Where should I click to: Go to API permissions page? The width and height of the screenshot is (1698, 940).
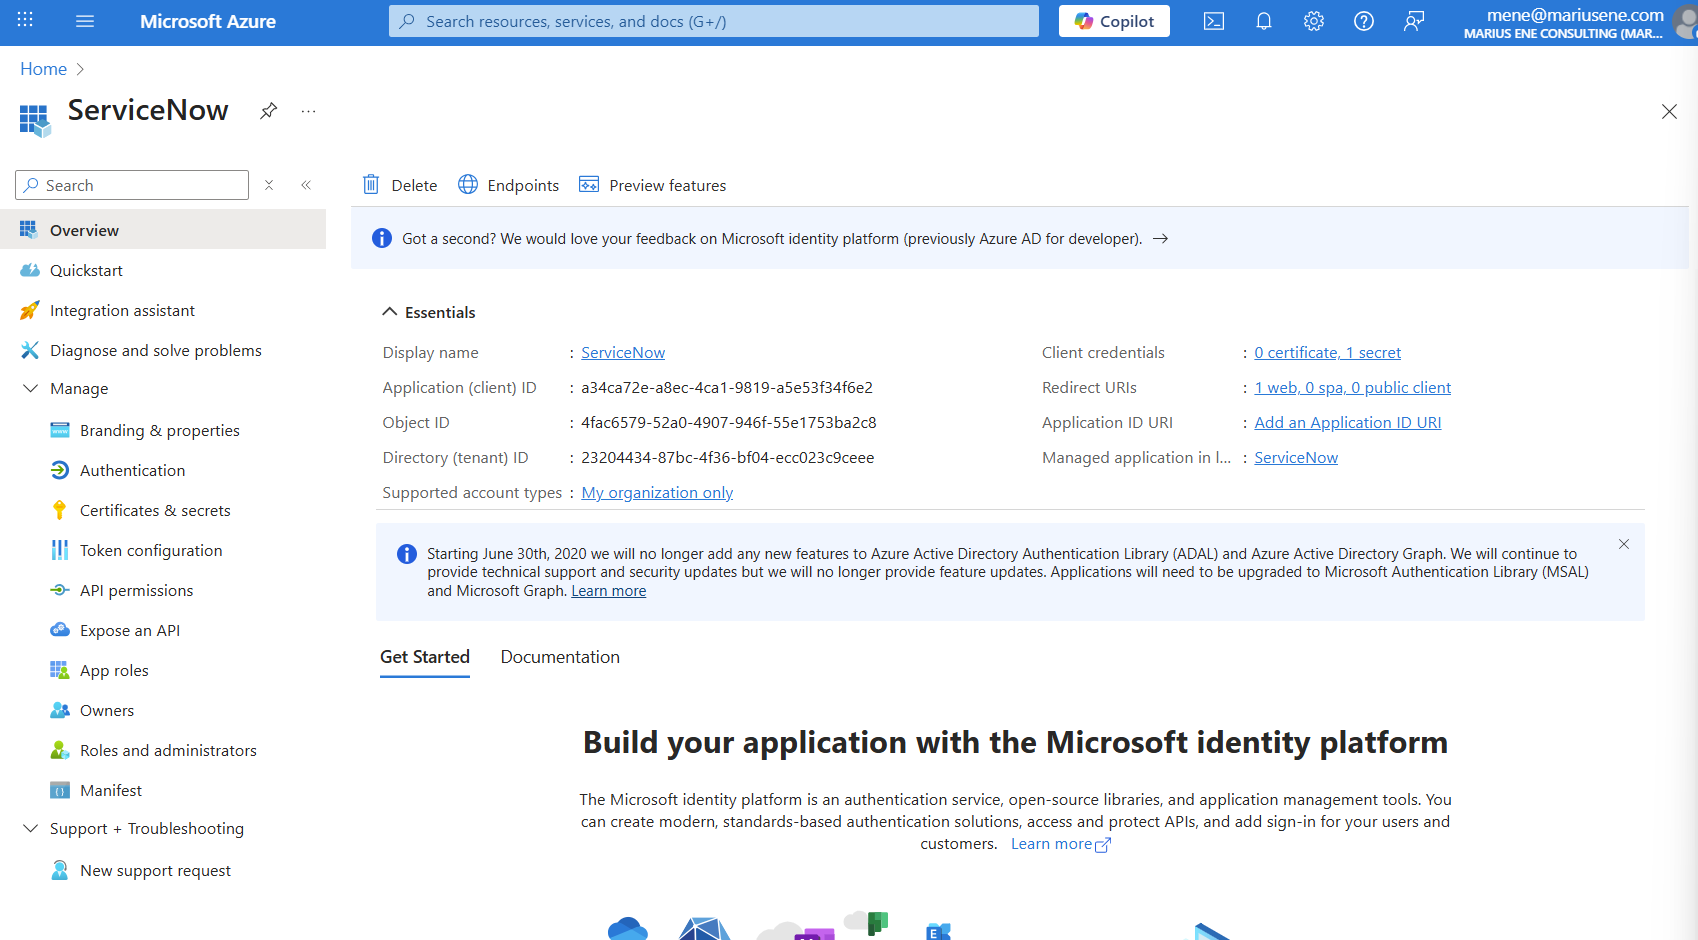(x=136, y=590)
